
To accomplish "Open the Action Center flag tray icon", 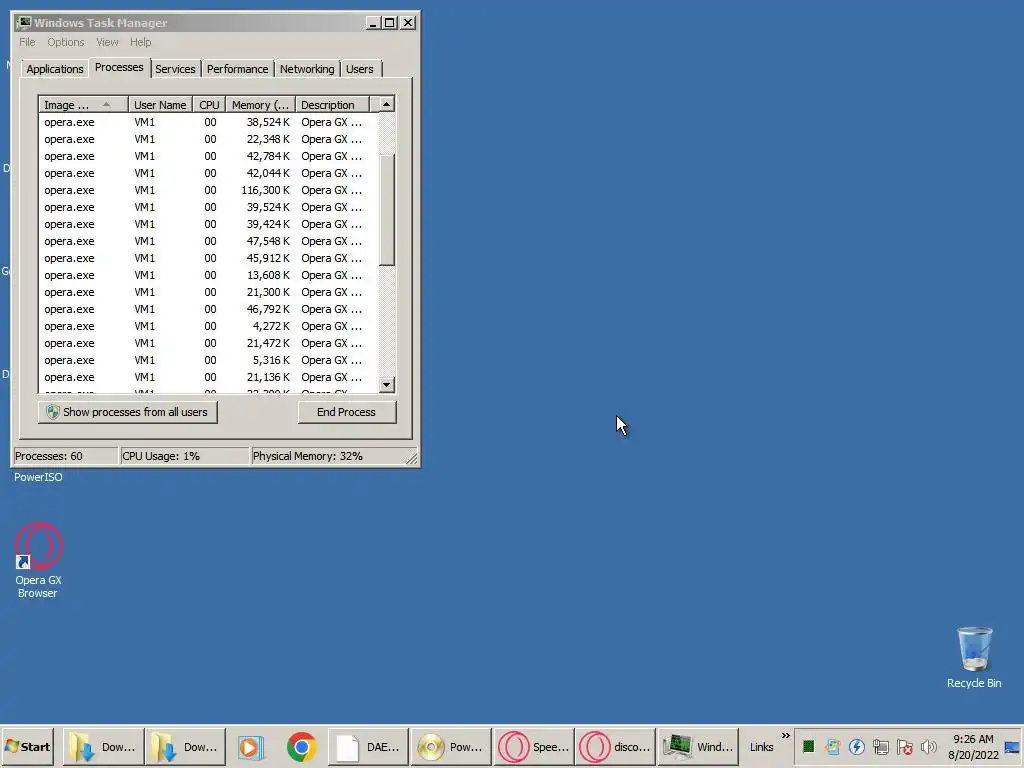I will click(x=904, y=746).
